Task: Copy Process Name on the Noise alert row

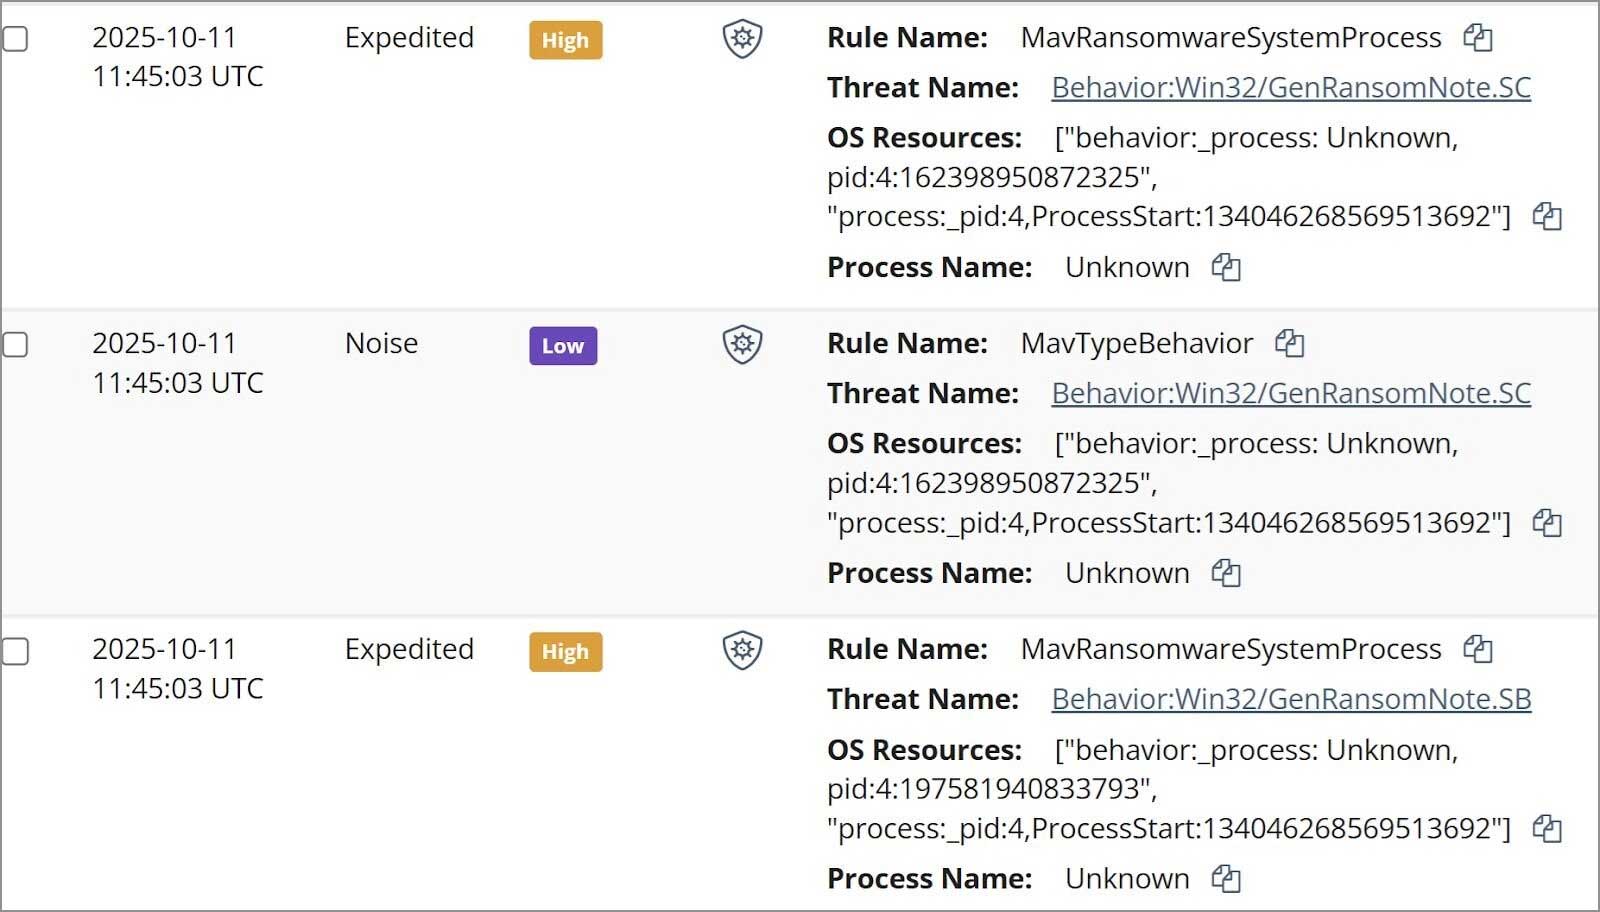Action: pyautogui.click(x=1227, y=573)
